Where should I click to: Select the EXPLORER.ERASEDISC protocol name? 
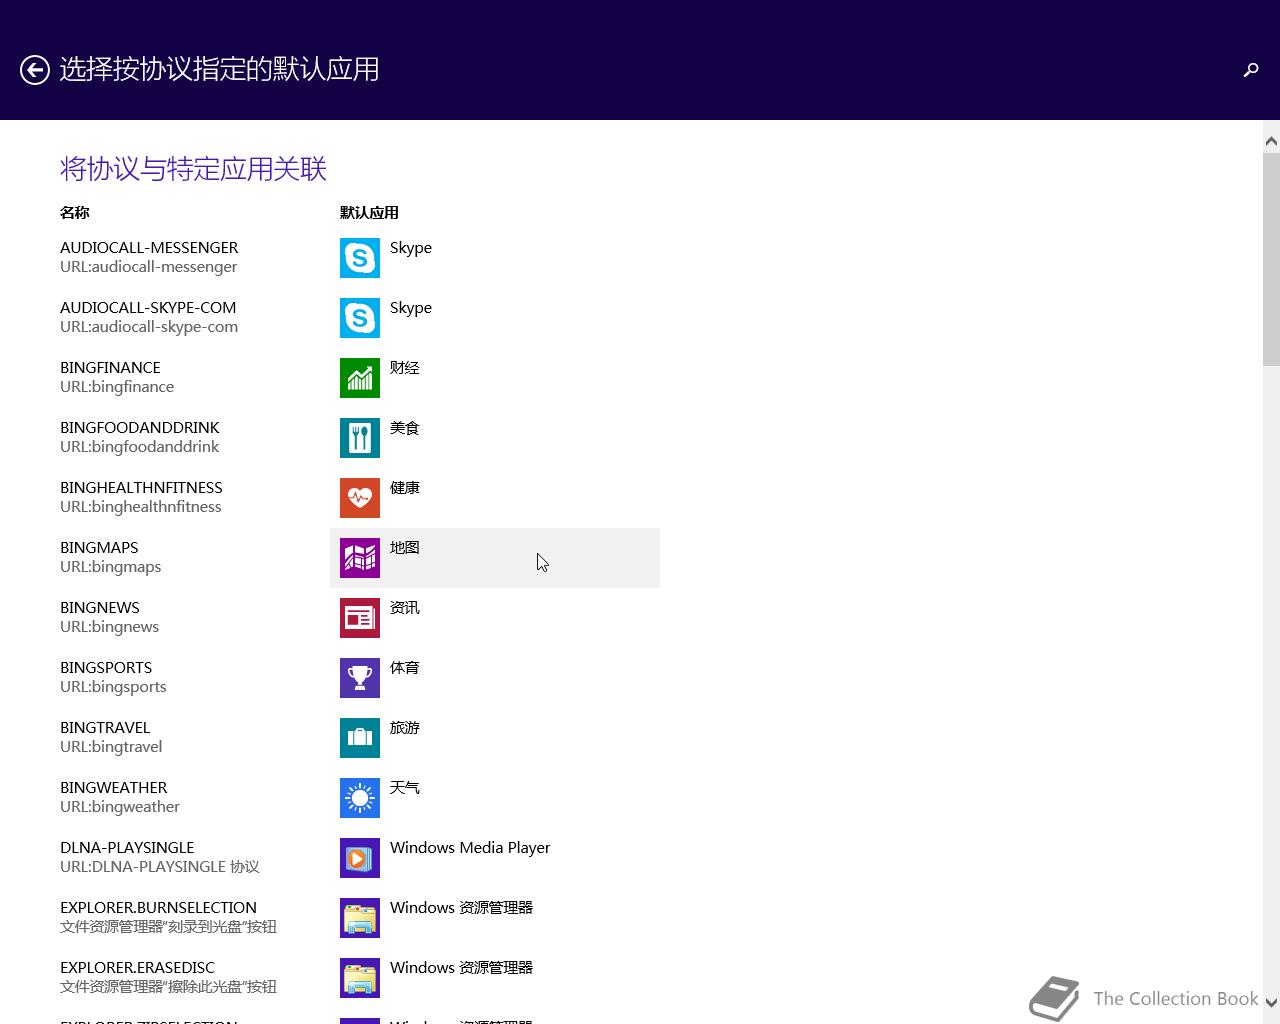(137, 968)
